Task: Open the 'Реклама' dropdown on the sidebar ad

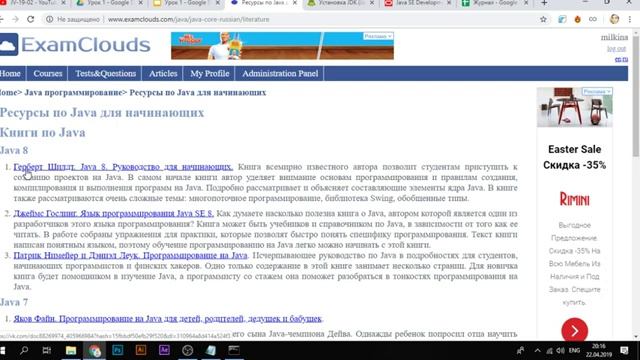Action: point(597,91)
